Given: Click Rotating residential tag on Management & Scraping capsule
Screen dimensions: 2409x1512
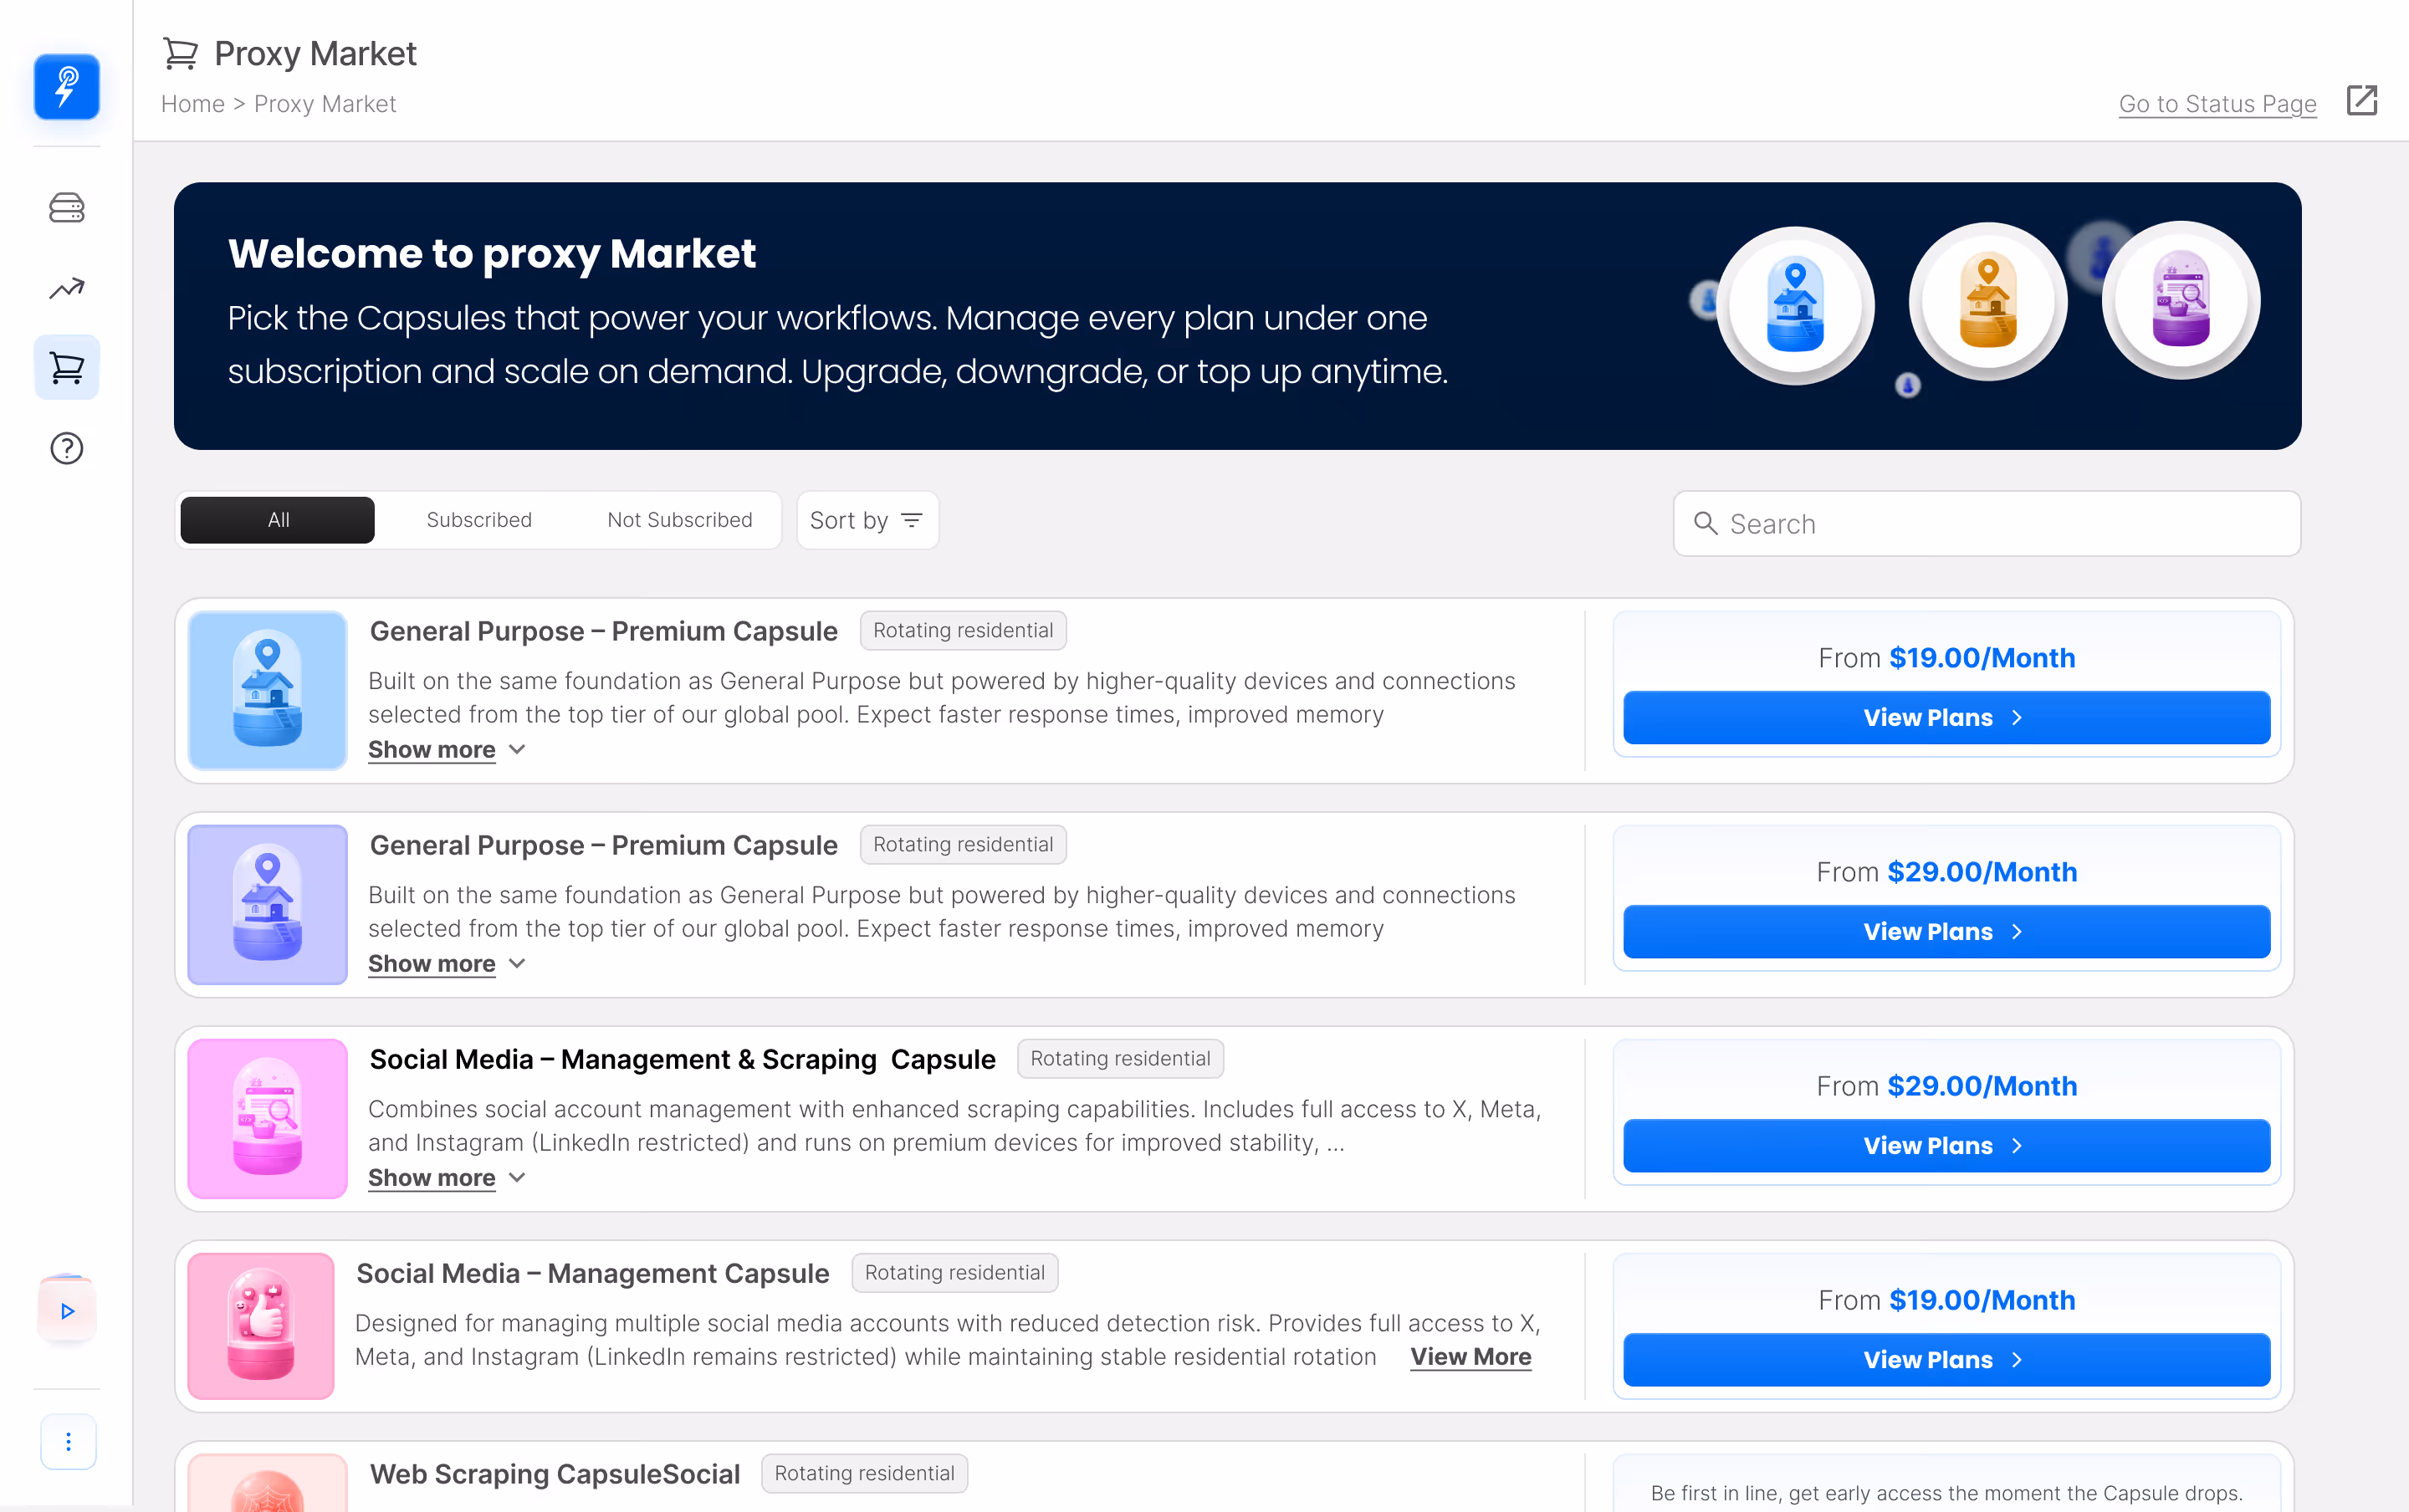Looking at the screenshot, I should [x=1120, y=1058].
